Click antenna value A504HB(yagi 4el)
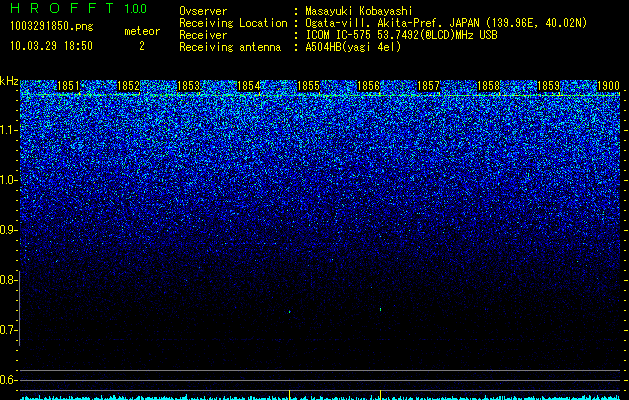Viewport: 629px width, 400px height. 353,47
